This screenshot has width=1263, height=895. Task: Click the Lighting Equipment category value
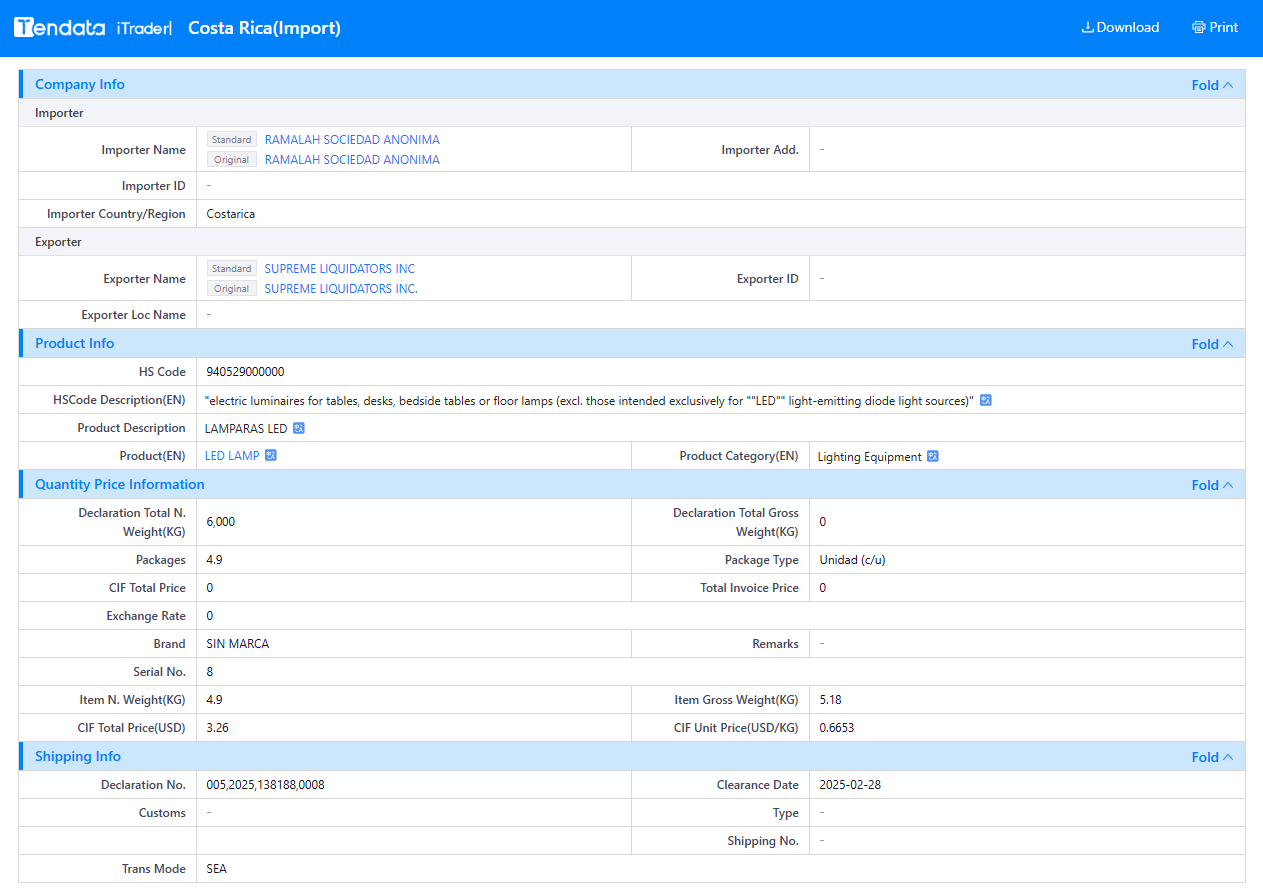870,457
